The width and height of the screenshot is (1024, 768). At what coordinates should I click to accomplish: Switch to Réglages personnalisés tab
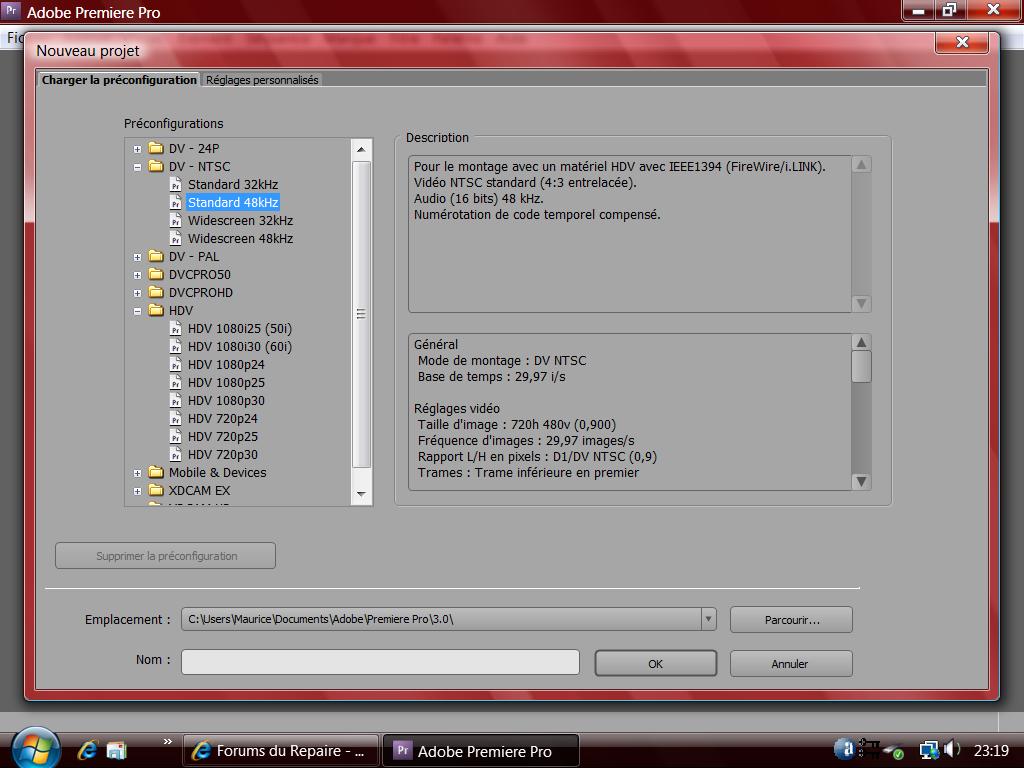coord(262,80)
